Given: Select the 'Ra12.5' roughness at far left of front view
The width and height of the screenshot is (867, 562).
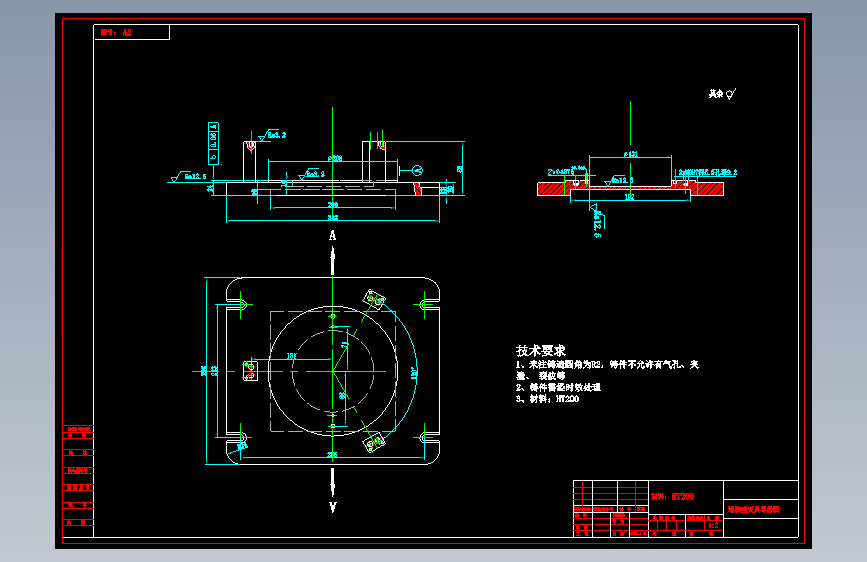Looking at the screenshot, I should (x=195, y=176).
